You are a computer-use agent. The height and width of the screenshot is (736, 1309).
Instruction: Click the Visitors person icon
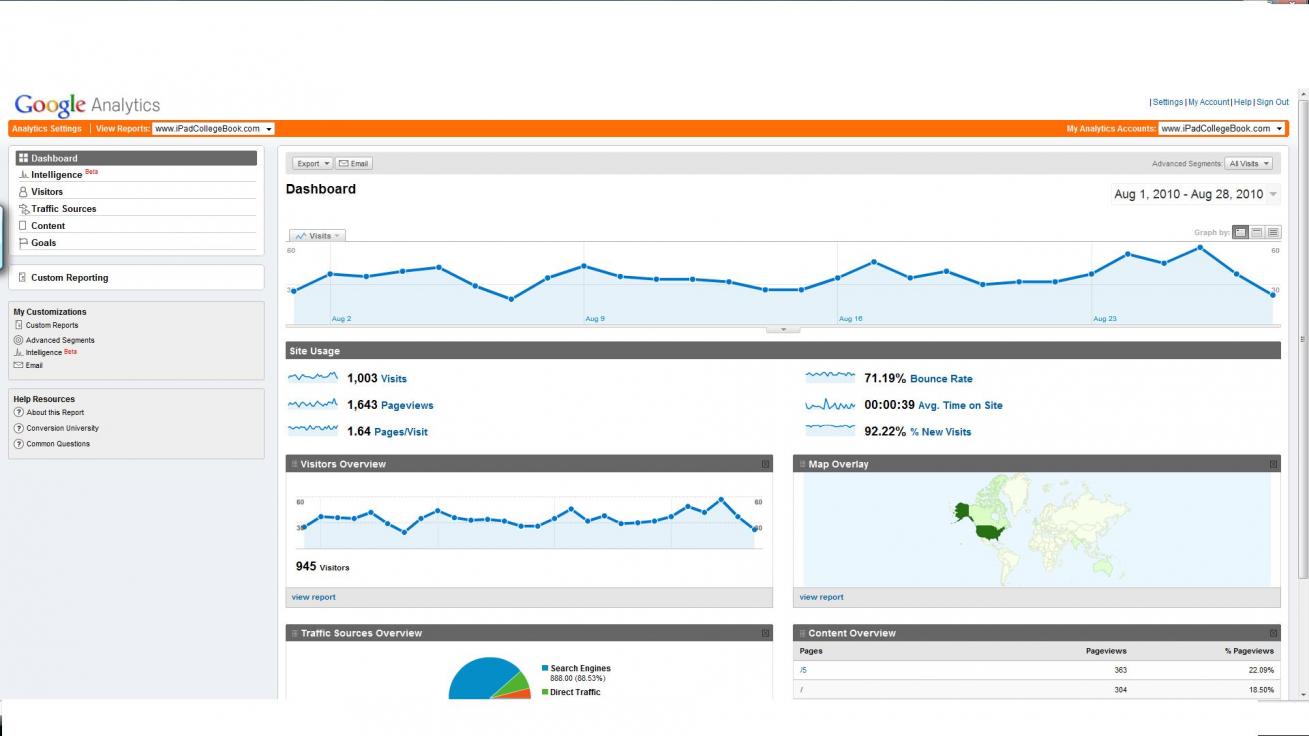(23, 192)
